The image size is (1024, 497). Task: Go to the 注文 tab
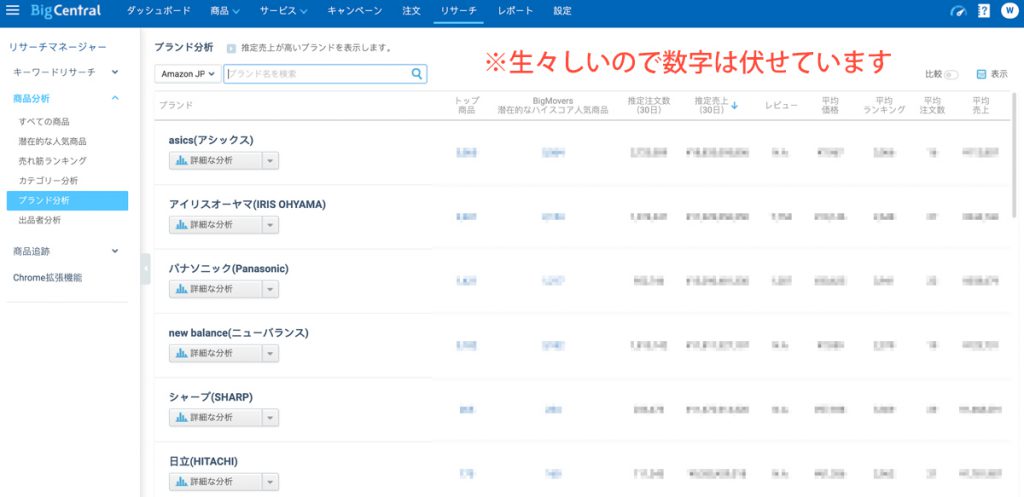click(411, 11)
